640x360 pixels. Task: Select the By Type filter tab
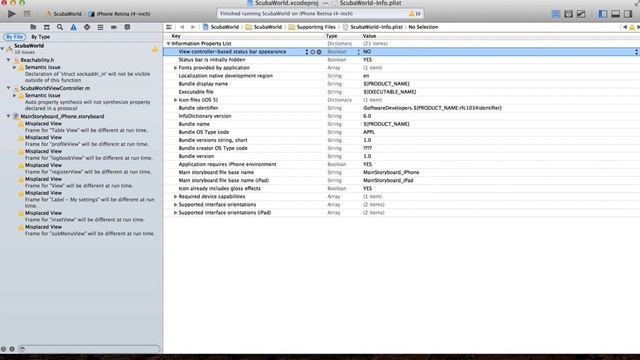click(x=40, y=37)
